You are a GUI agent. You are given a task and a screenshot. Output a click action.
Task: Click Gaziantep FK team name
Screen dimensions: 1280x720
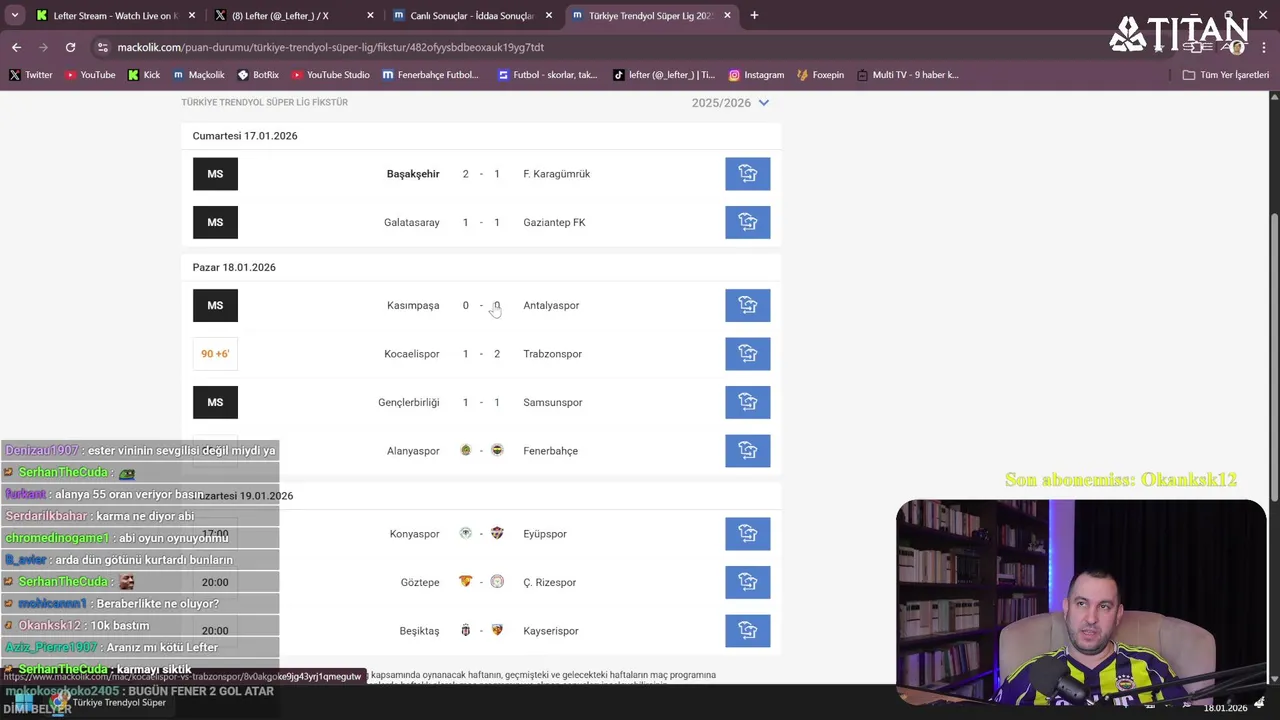[x=554, y=222]
